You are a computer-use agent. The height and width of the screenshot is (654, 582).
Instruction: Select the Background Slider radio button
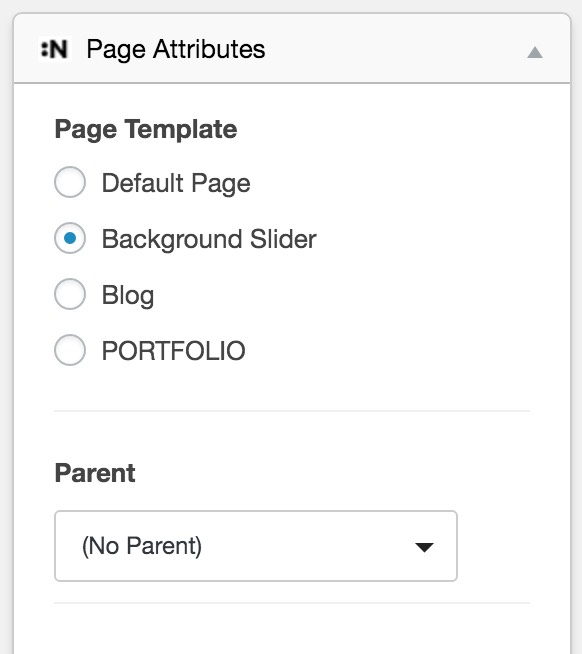70,238
